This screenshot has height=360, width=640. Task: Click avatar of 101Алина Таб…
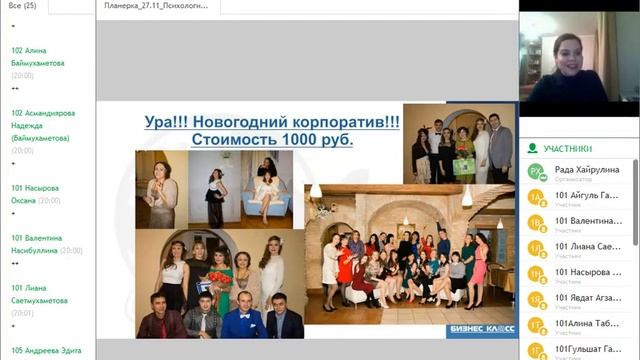pyautogui.click(x=536, y=326)
